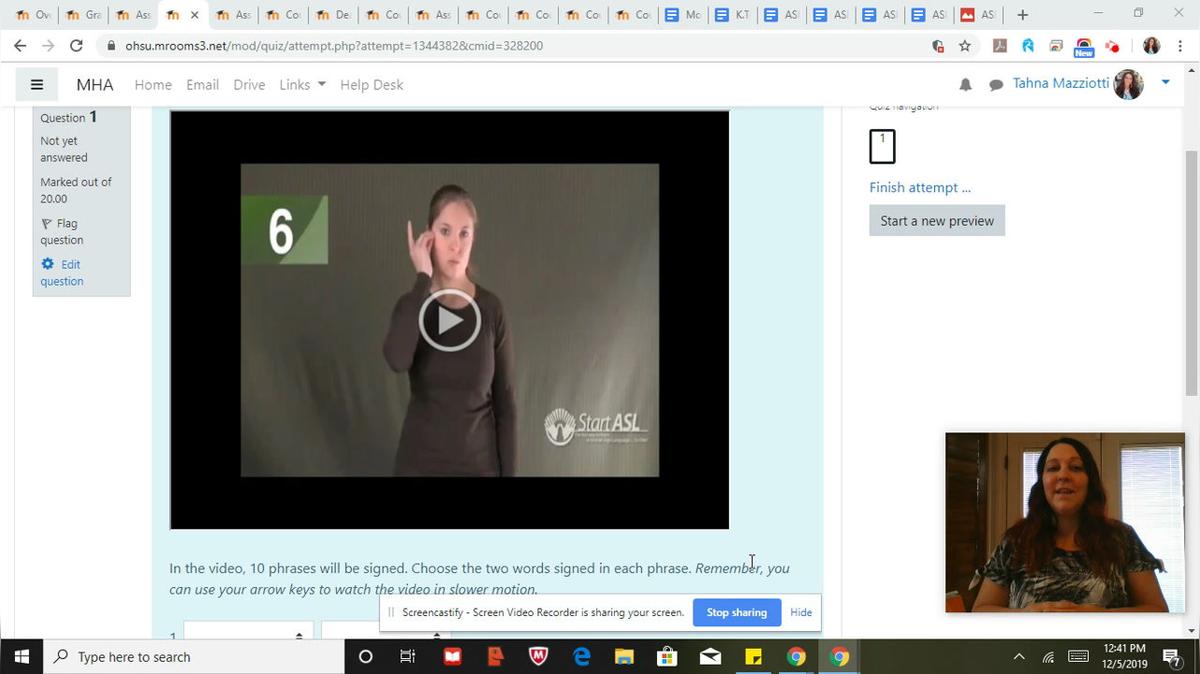Open Sticky Notes from taskbar

click(x=754, y=657)
